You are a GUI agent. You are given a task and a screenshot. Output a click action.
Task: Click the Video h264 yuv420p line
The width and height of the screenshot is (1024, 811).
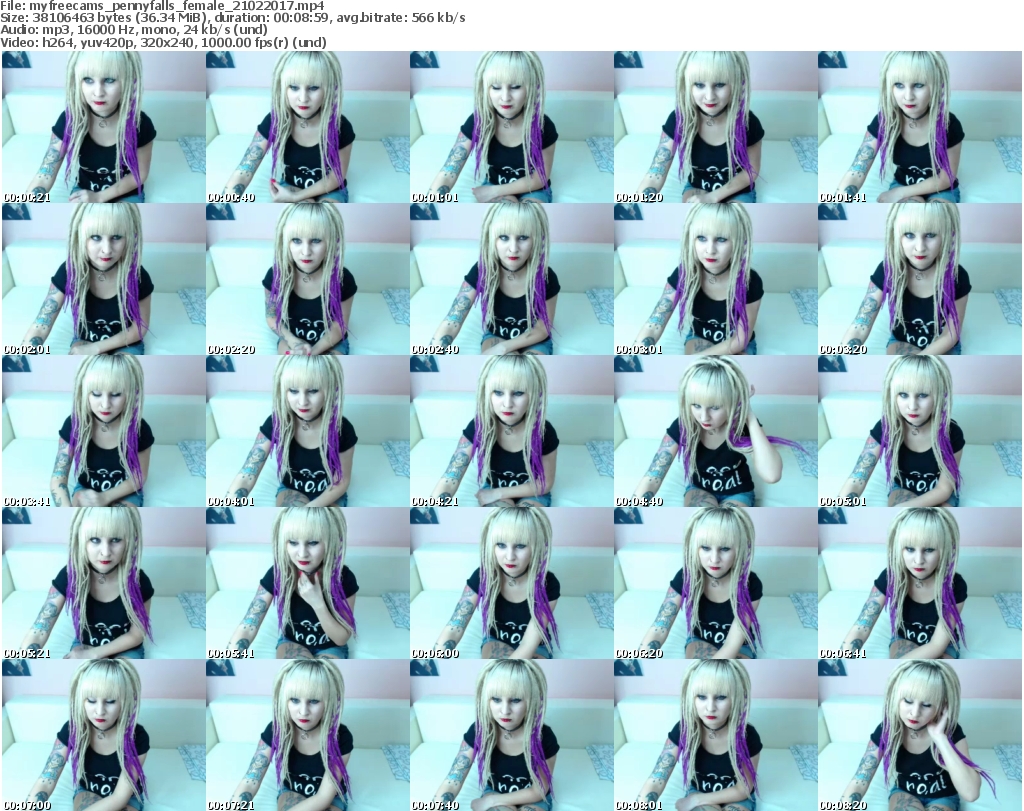(163, 42)
